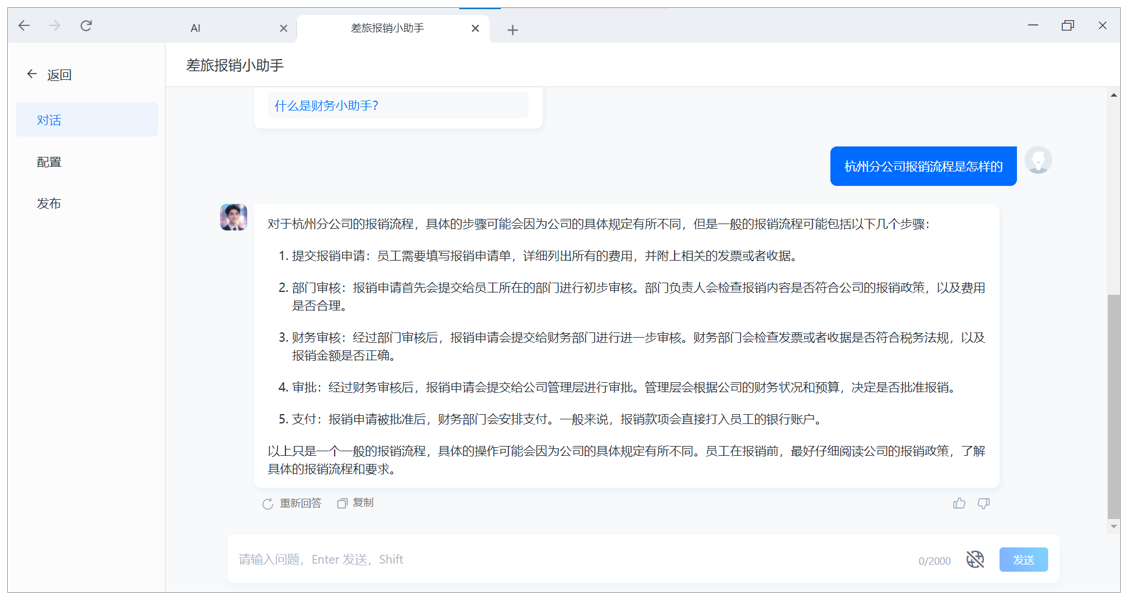This screenshot has height=603, width=1130.
Task: Close the AI tab
Action: pyautogui.click(x=283, y=28)
